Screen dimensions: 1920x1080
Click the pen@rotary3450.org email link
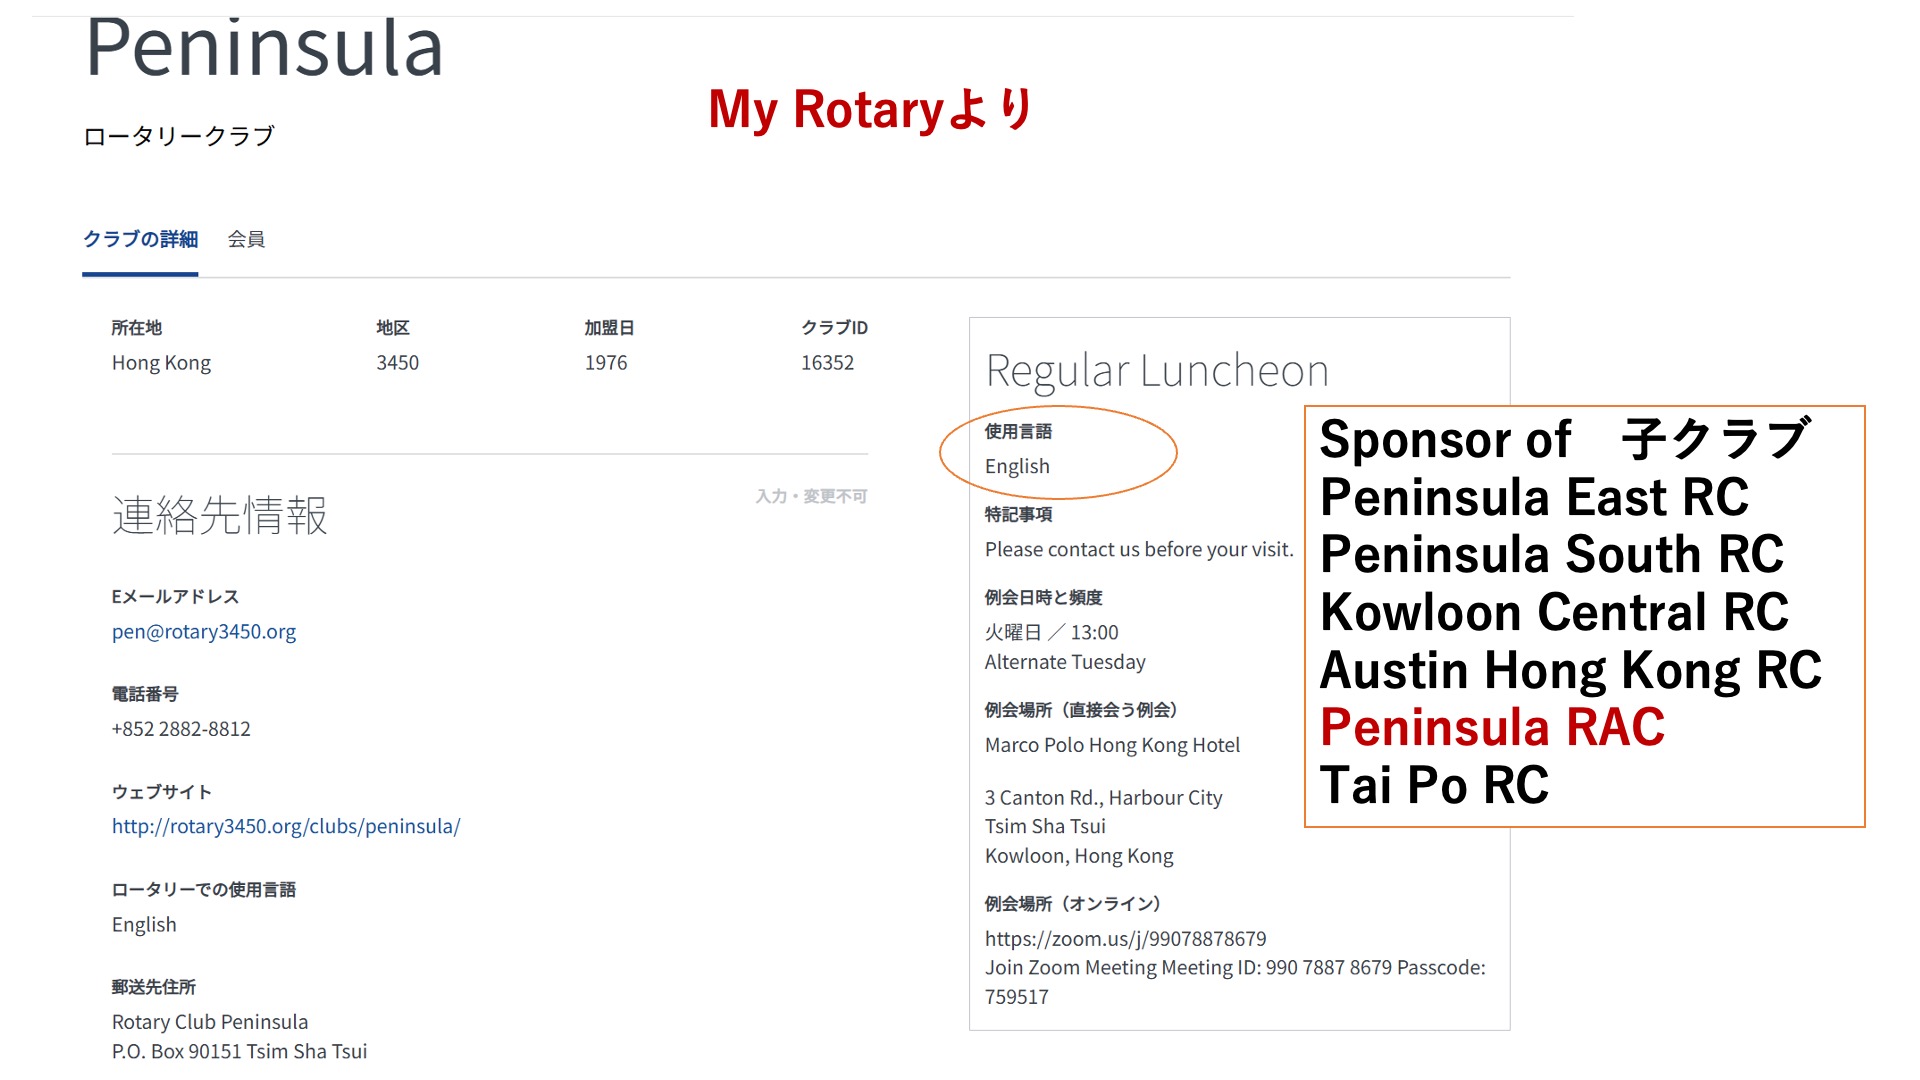click(x=204, y=632)
